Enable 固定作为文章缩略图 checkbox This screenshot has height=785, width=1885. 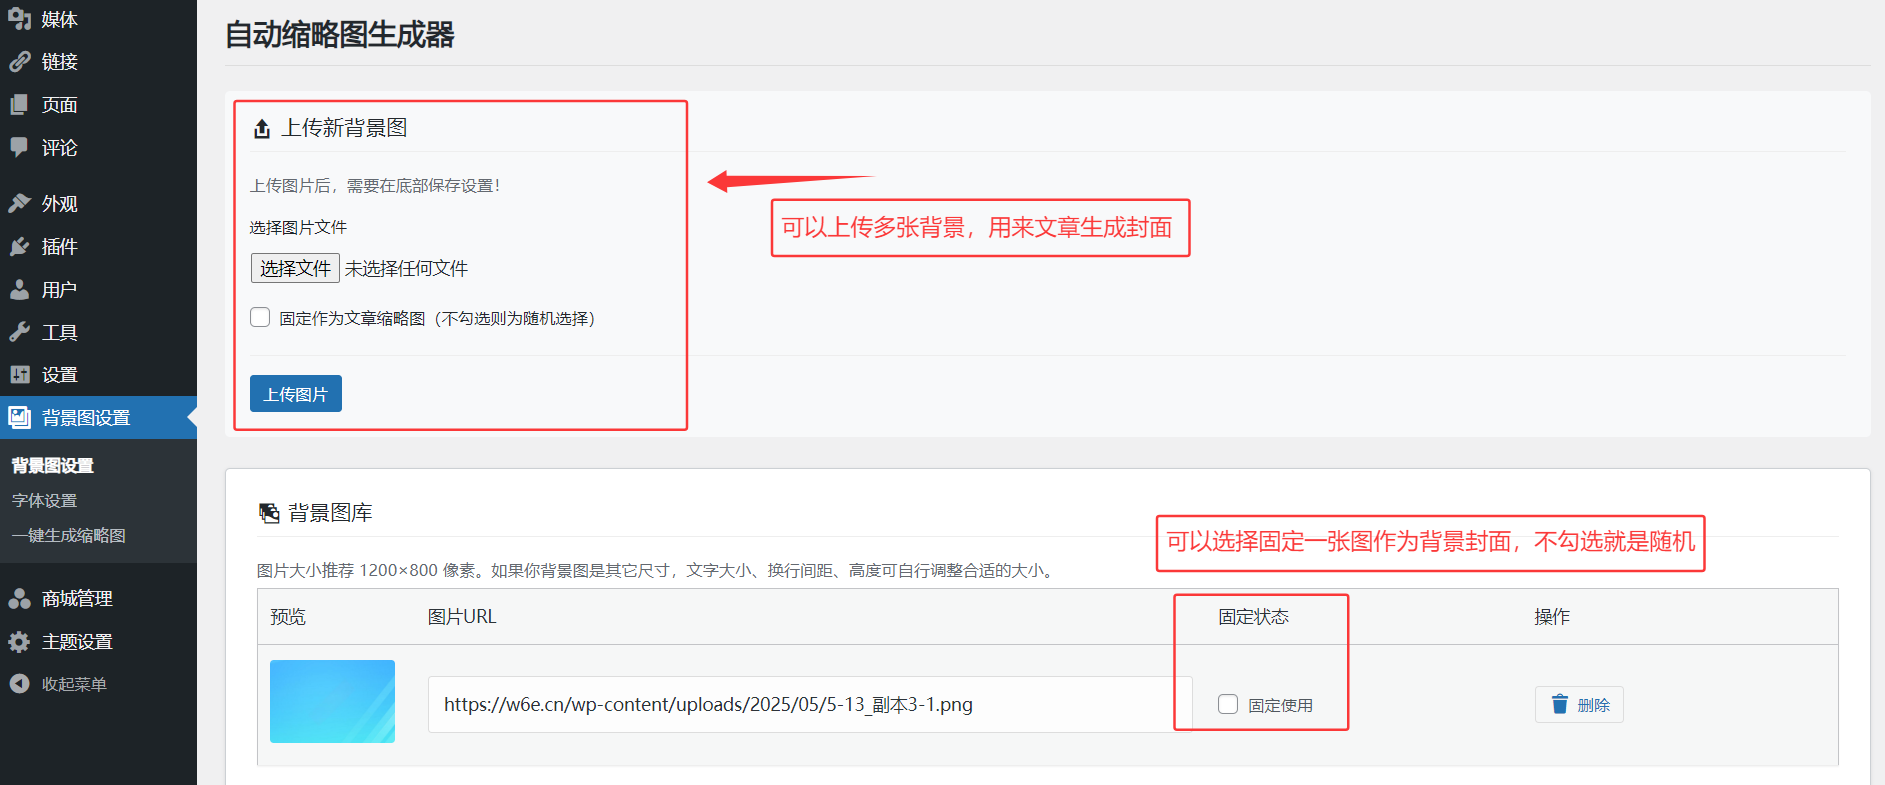[x=260, y=318]
